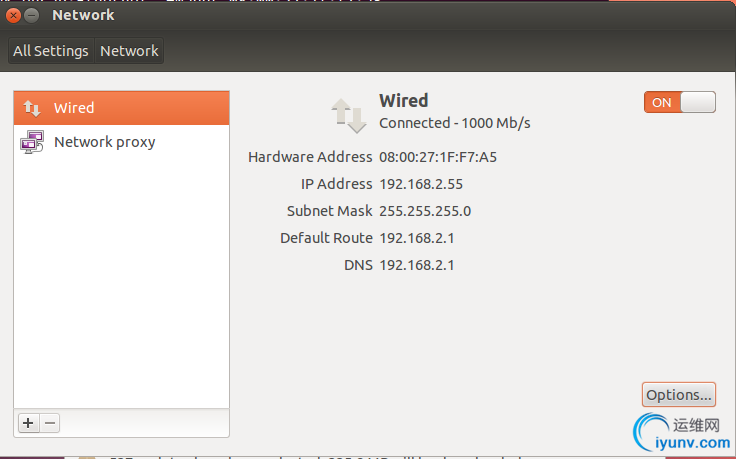This screenshot has height=459, width=736.
Task: Toggle the Wired connection ON switch
Action: pyautogui.click(x=680, y=102)
